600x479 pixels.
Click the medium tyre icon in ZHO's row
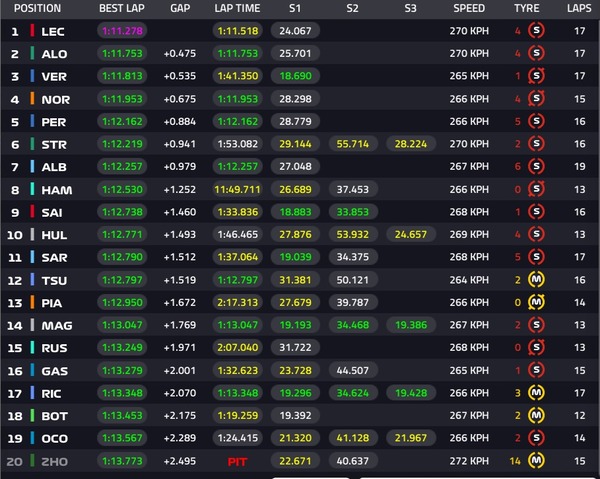(x=536, y=459)
